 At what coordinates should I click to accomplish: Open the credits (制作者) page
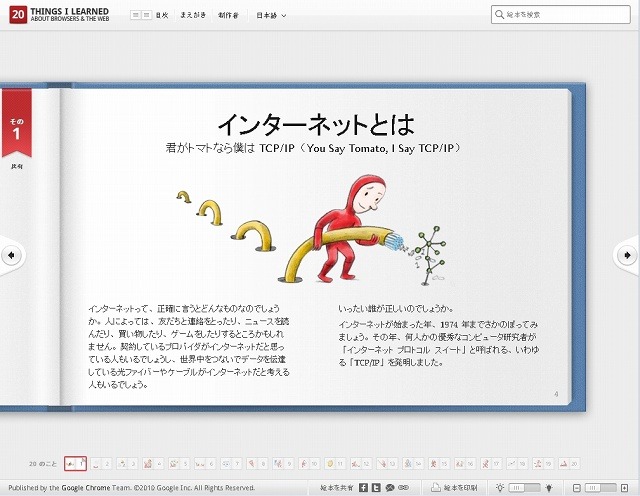pos(228,15)
